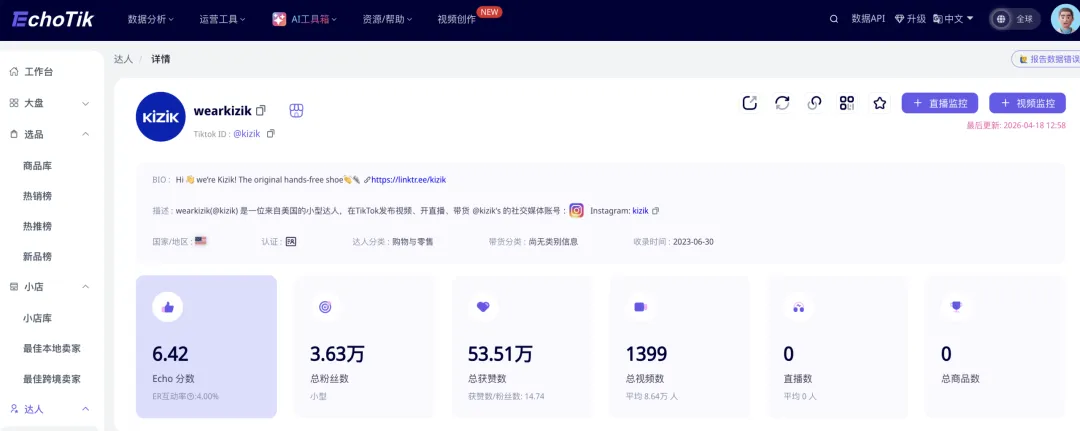The width and height of the screenshot is (1080, 431).
Task: Click the 收录时间 2023-06-30 text
Action: pos(674,242)
